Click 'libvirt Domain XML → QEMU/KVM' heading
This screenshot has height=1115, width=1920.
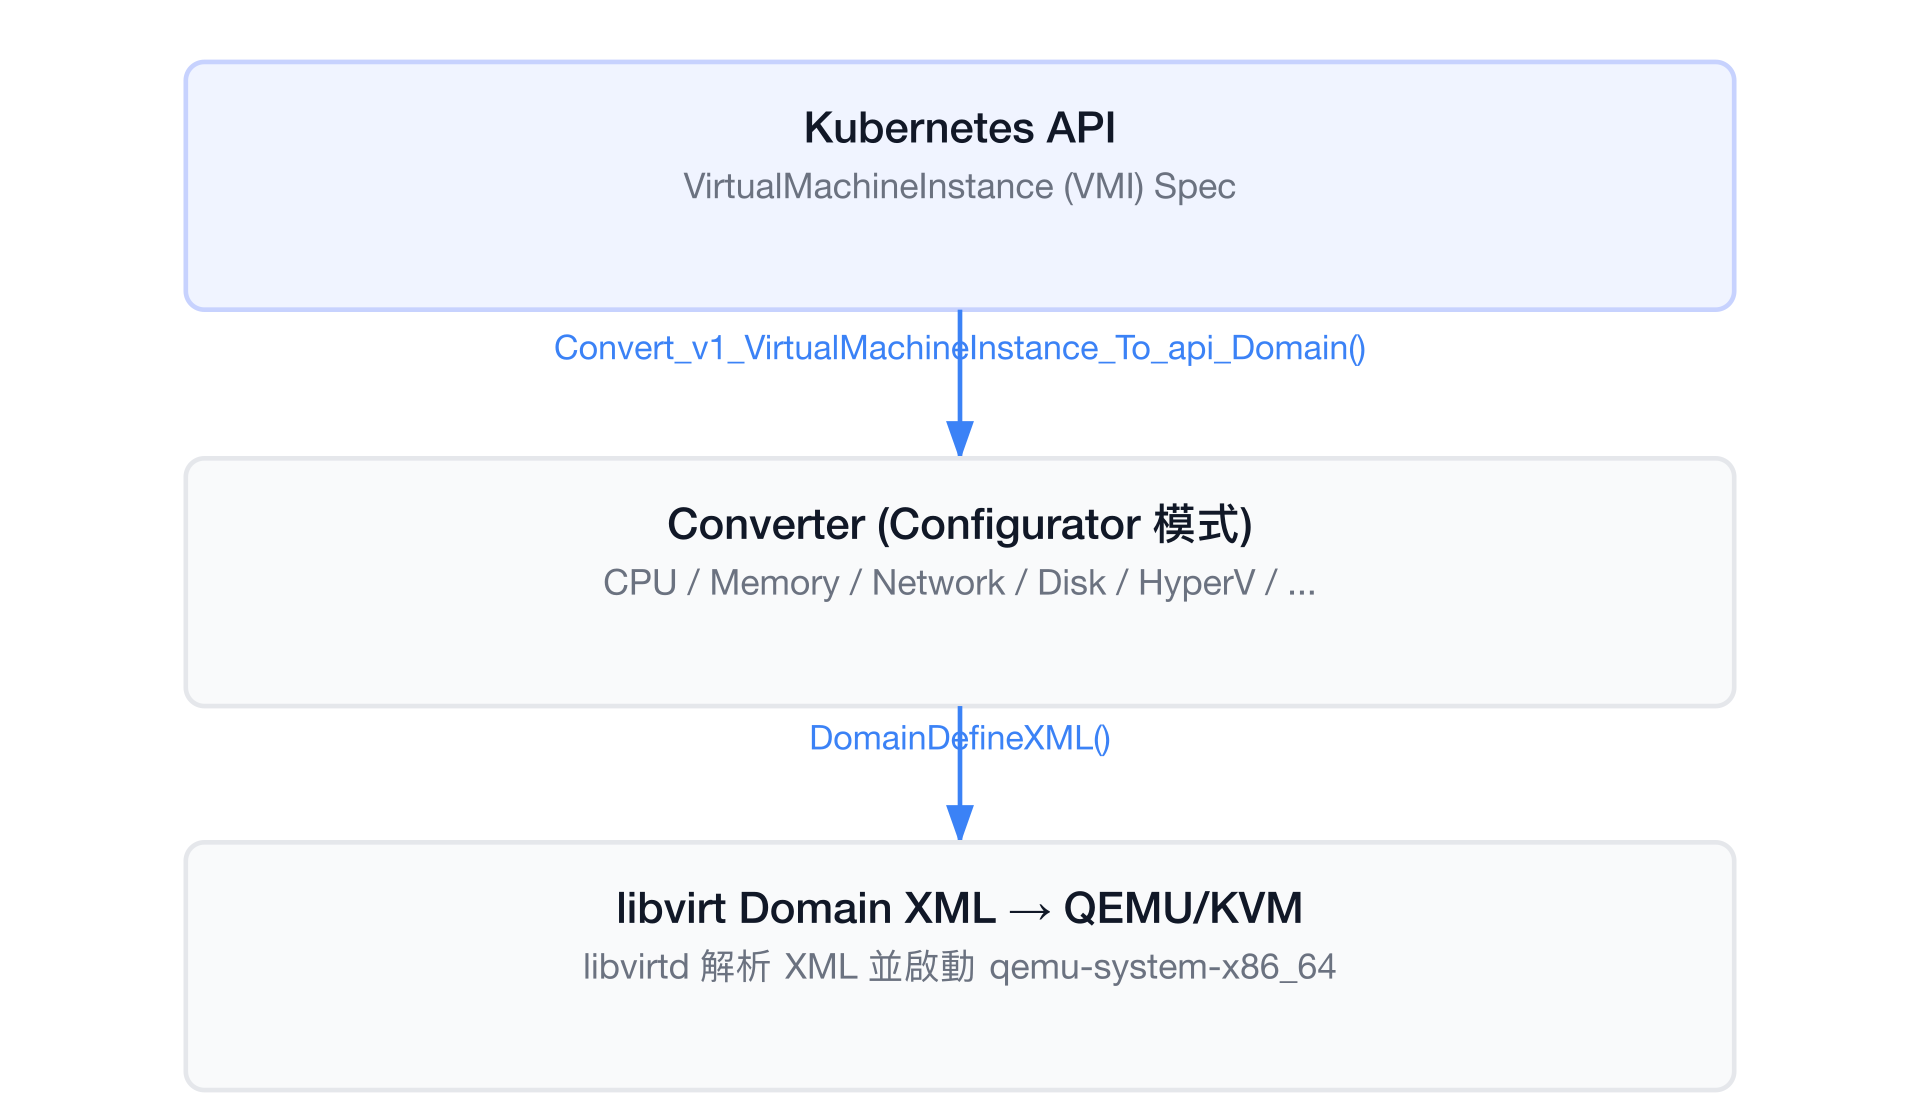[x=959, y=908]
